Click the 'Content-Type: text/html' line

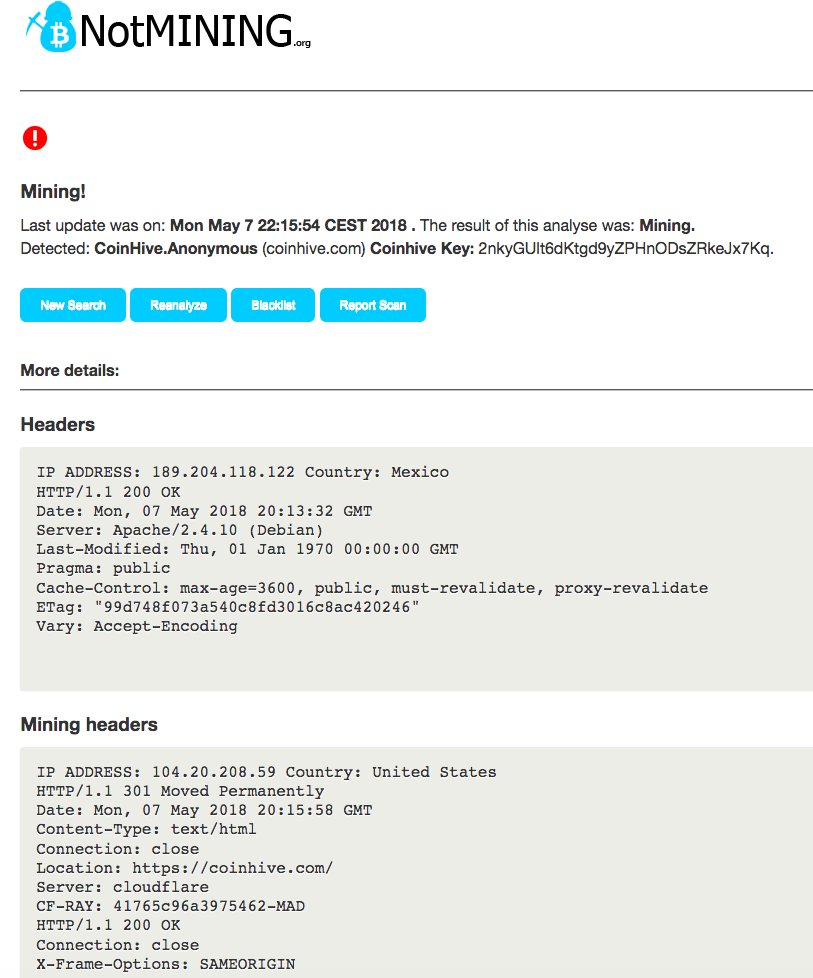coord(146,830)
